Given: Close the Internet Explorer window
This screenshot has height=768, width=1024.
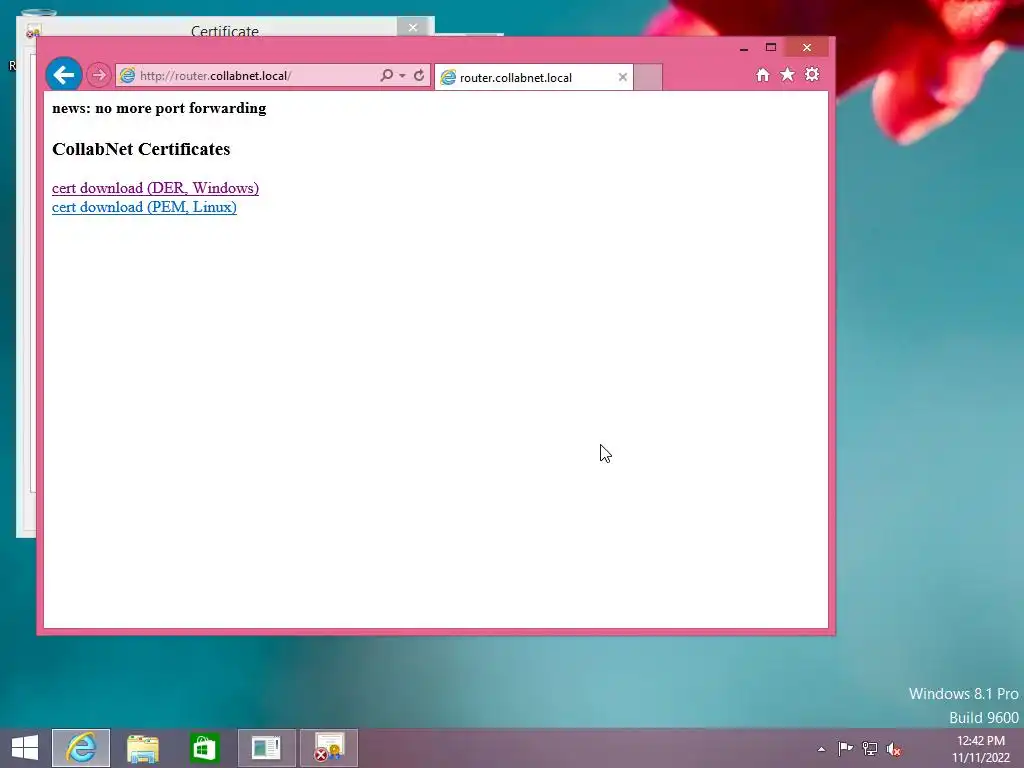Looking at the screenshot, I should tap(807, 48).
